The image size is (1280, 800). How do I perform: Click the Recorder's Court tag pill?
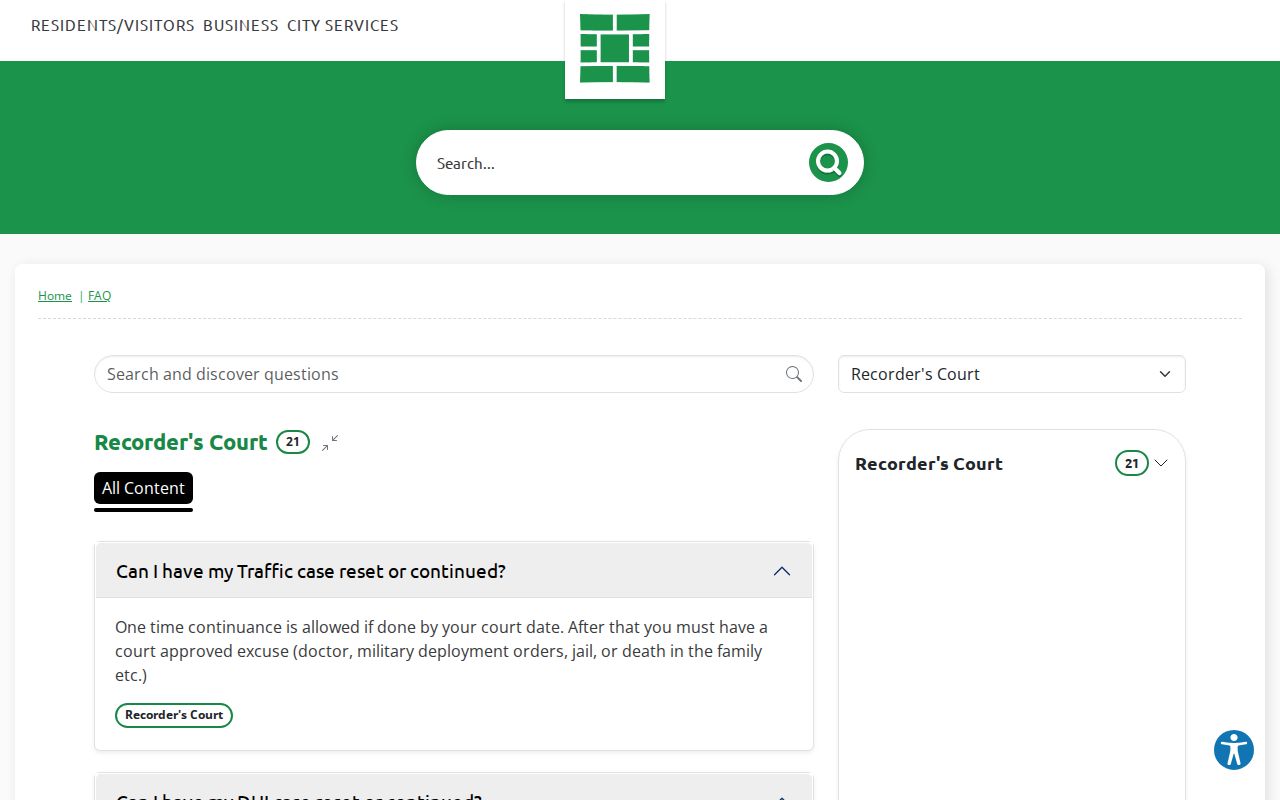[x=174, y=715]
